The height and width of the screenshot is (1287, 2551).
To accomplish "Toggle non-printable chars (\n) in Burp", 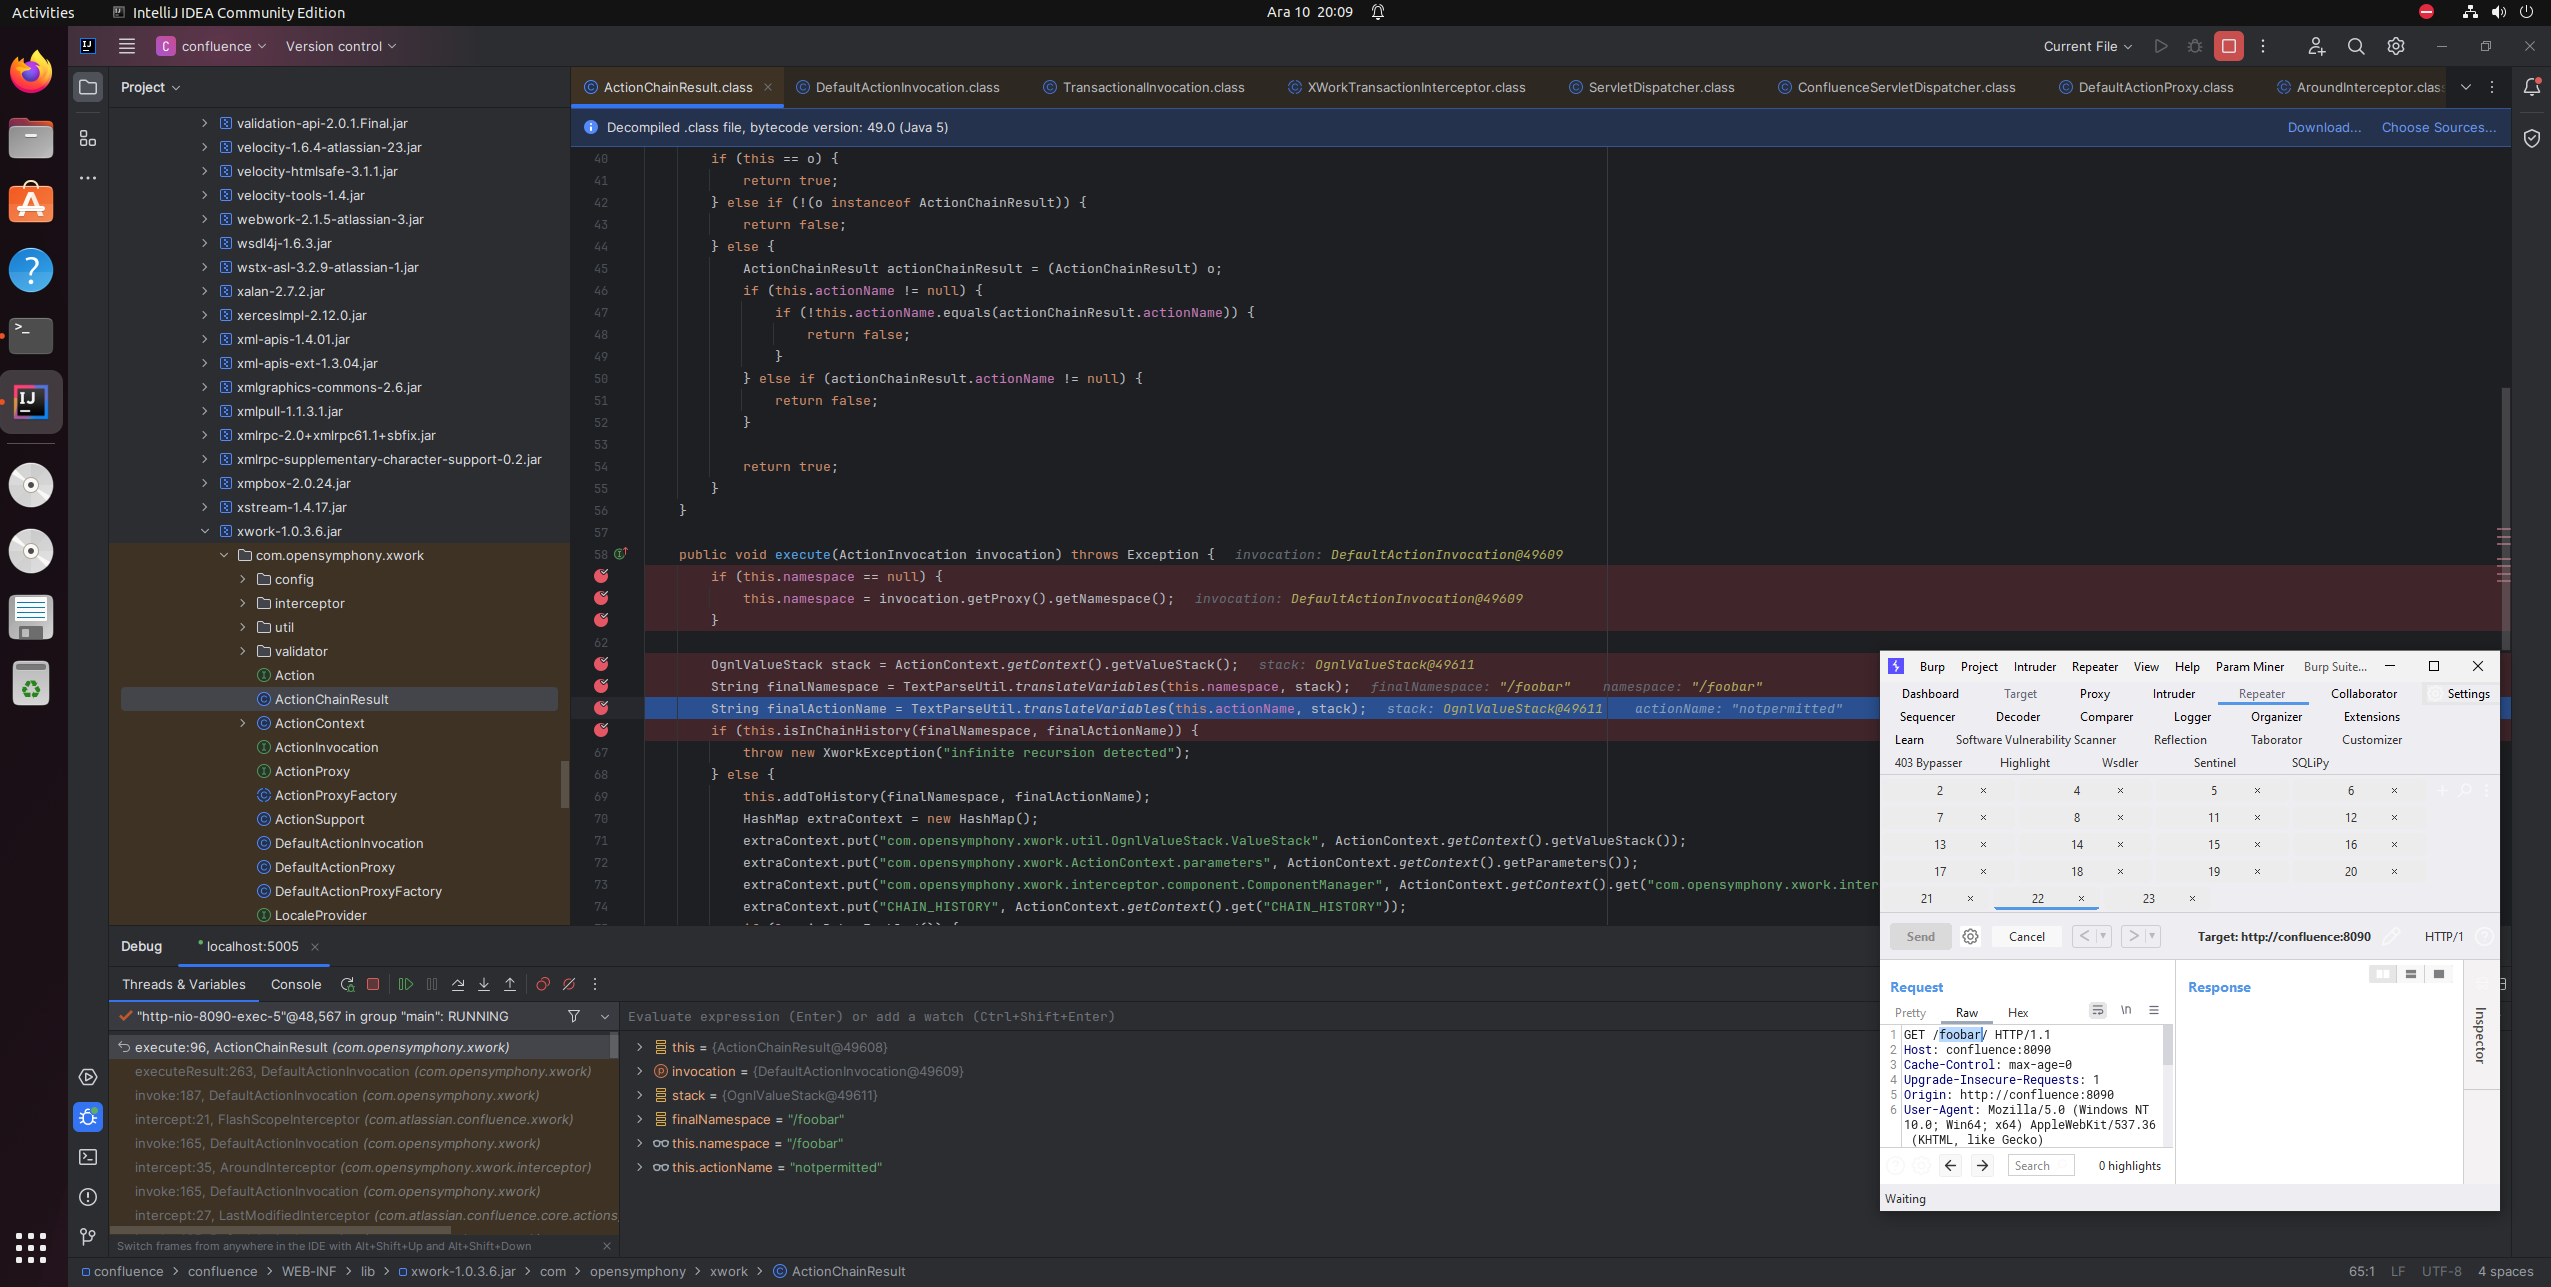I will pyautogui.click(x=2126, y=1010).
